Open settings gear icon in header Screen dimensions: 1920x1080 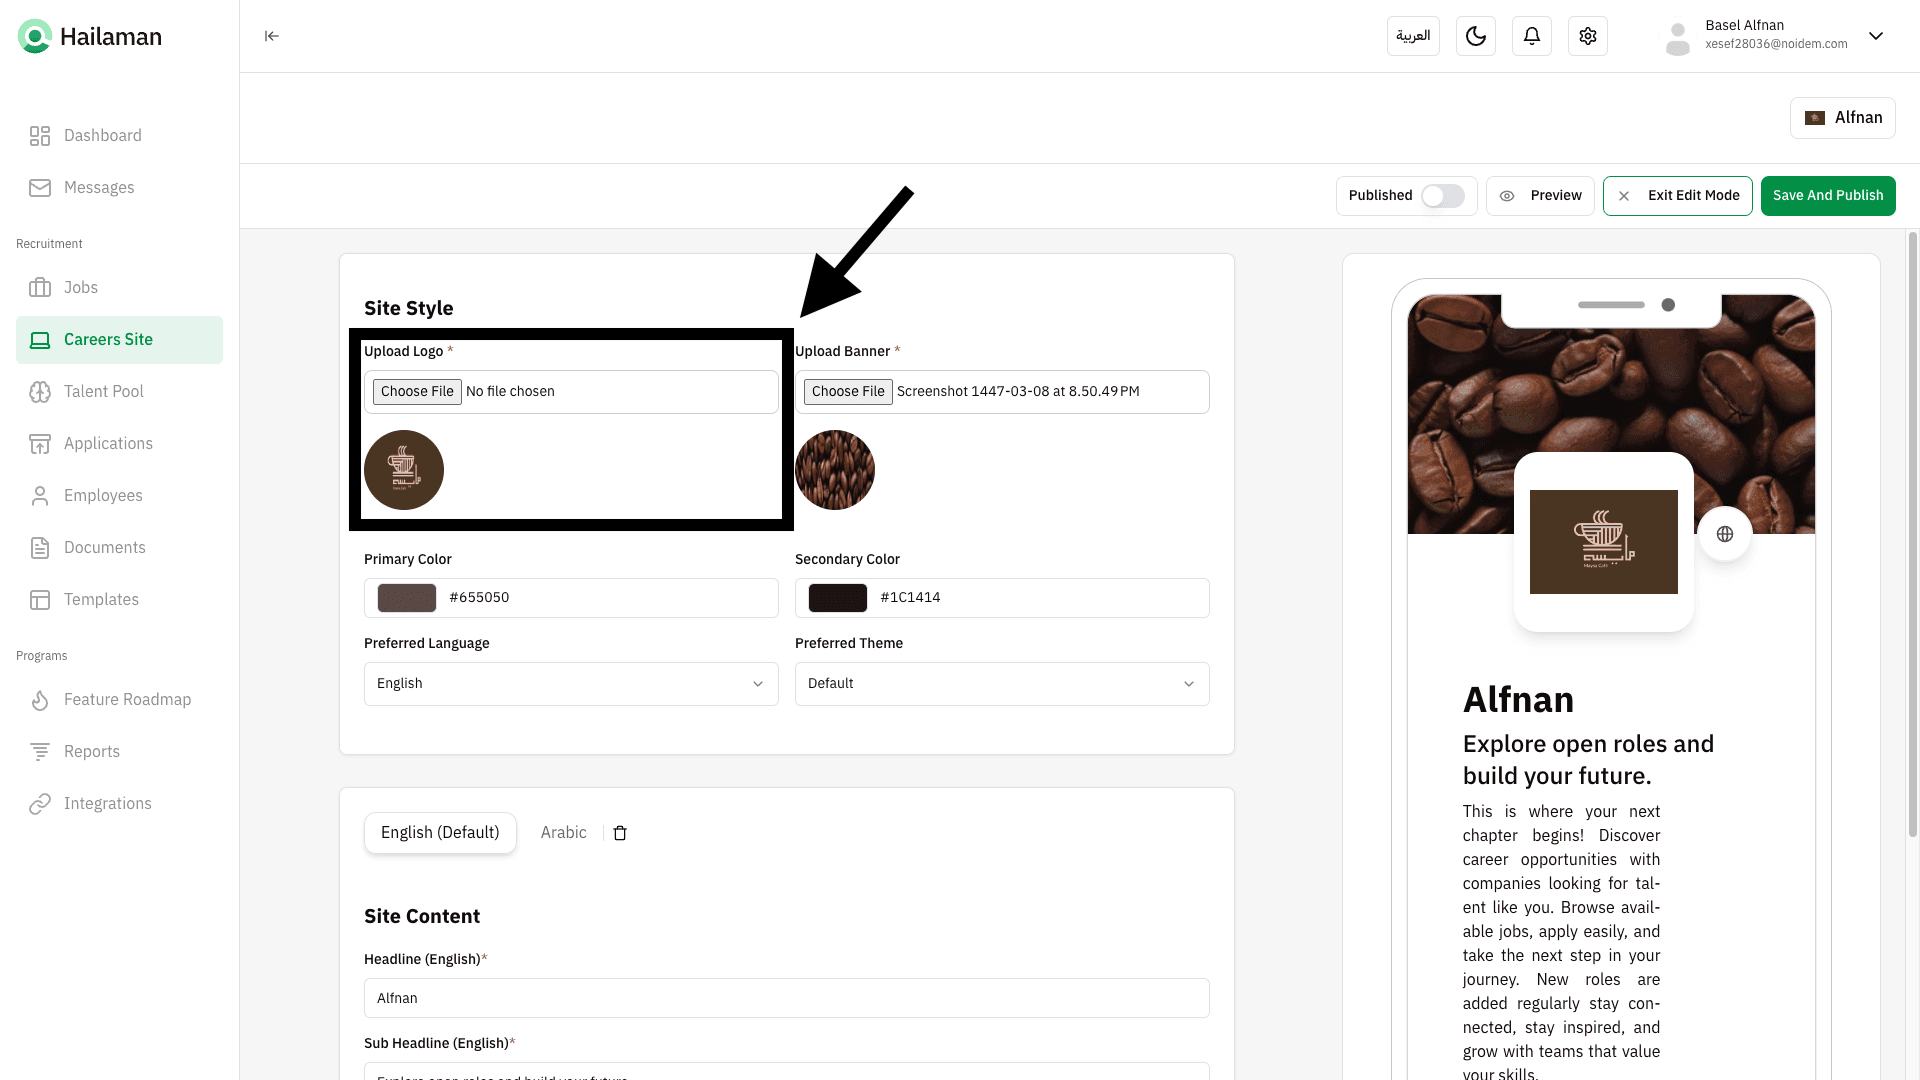tap(1587, 36)
